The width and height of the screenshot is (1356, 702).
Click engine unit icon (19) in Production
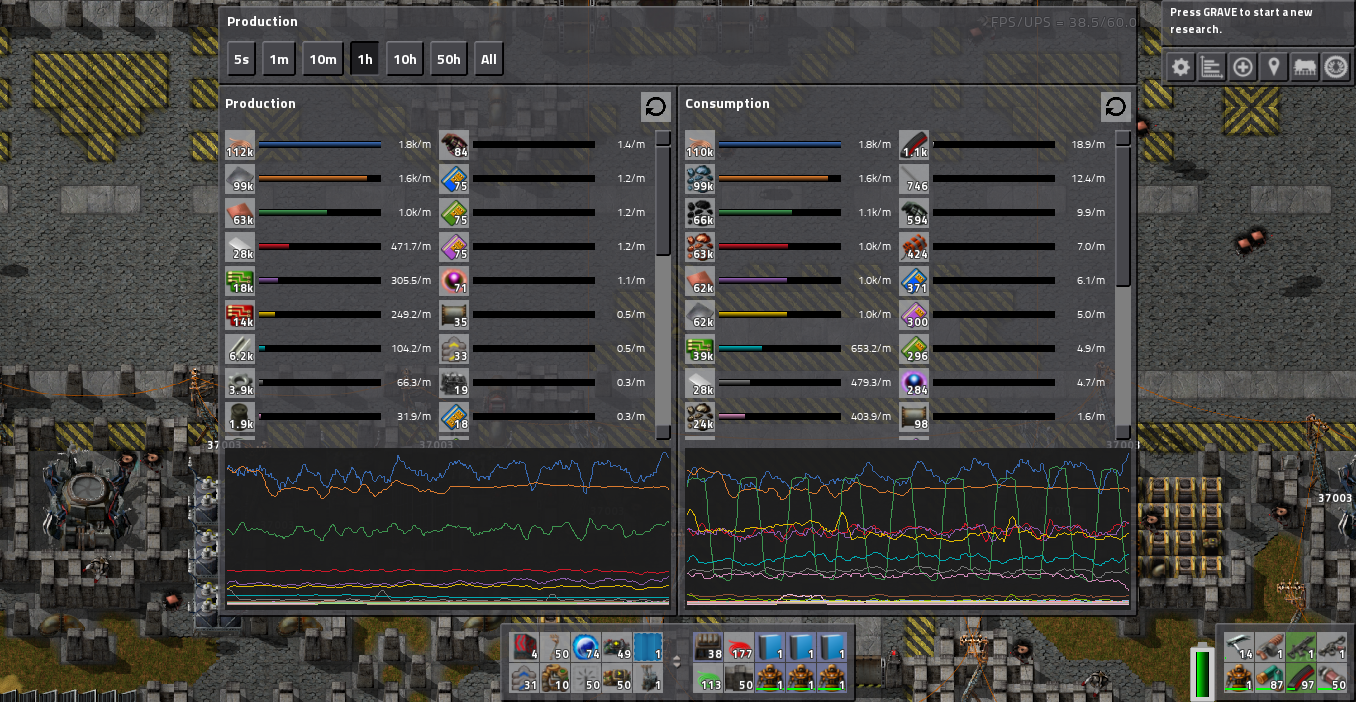pos(454,383)
